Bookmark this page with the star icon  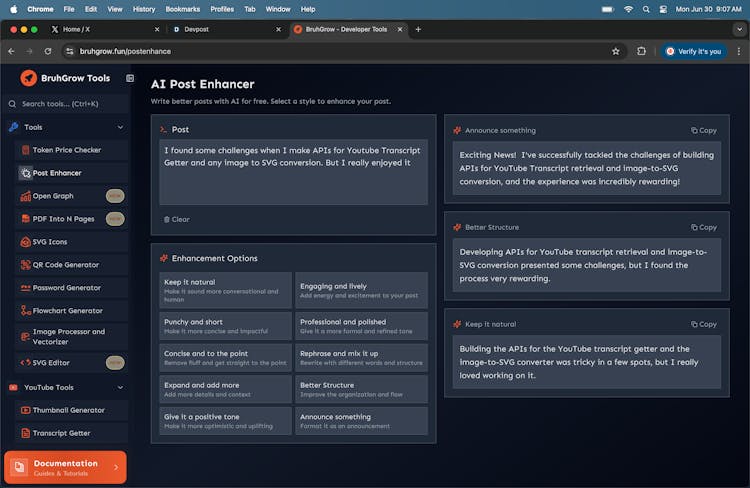coord(616,51)
